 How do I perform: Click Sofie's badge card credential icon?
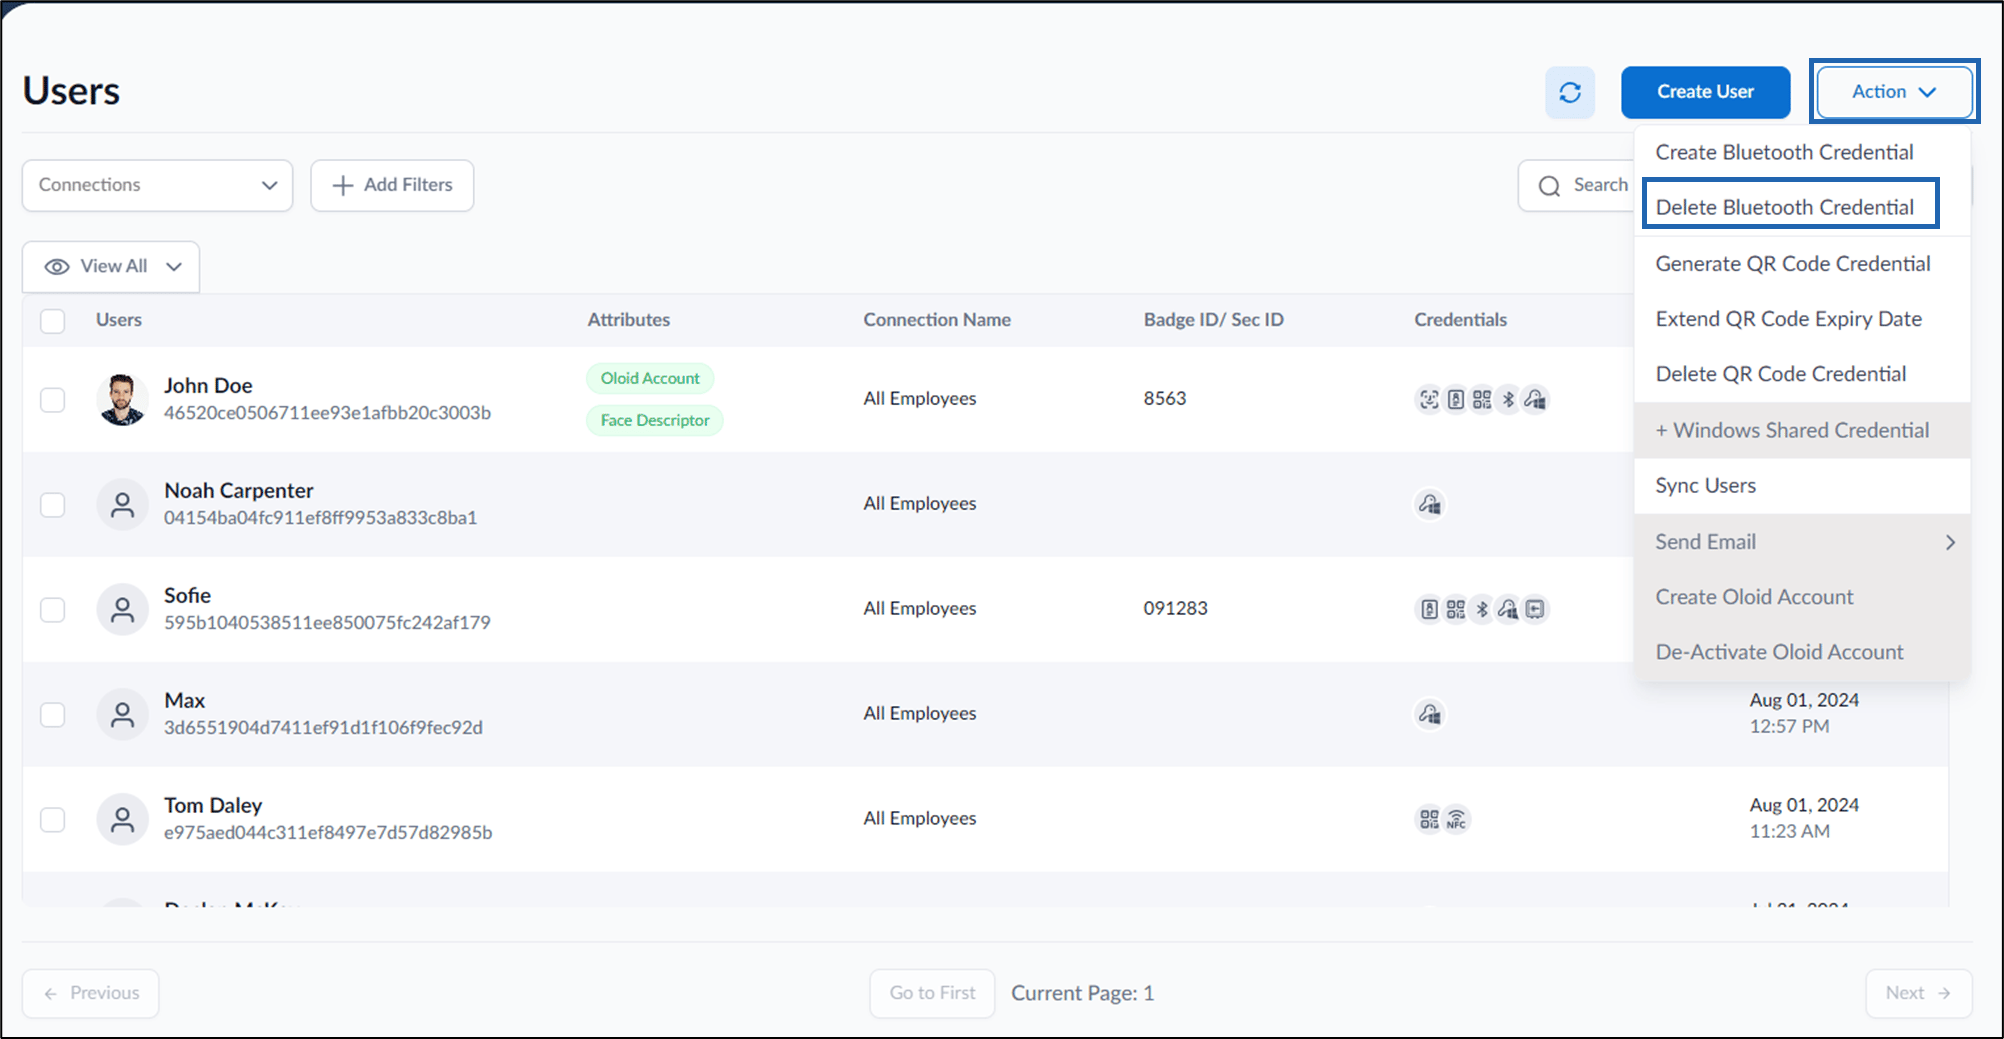1430,609
